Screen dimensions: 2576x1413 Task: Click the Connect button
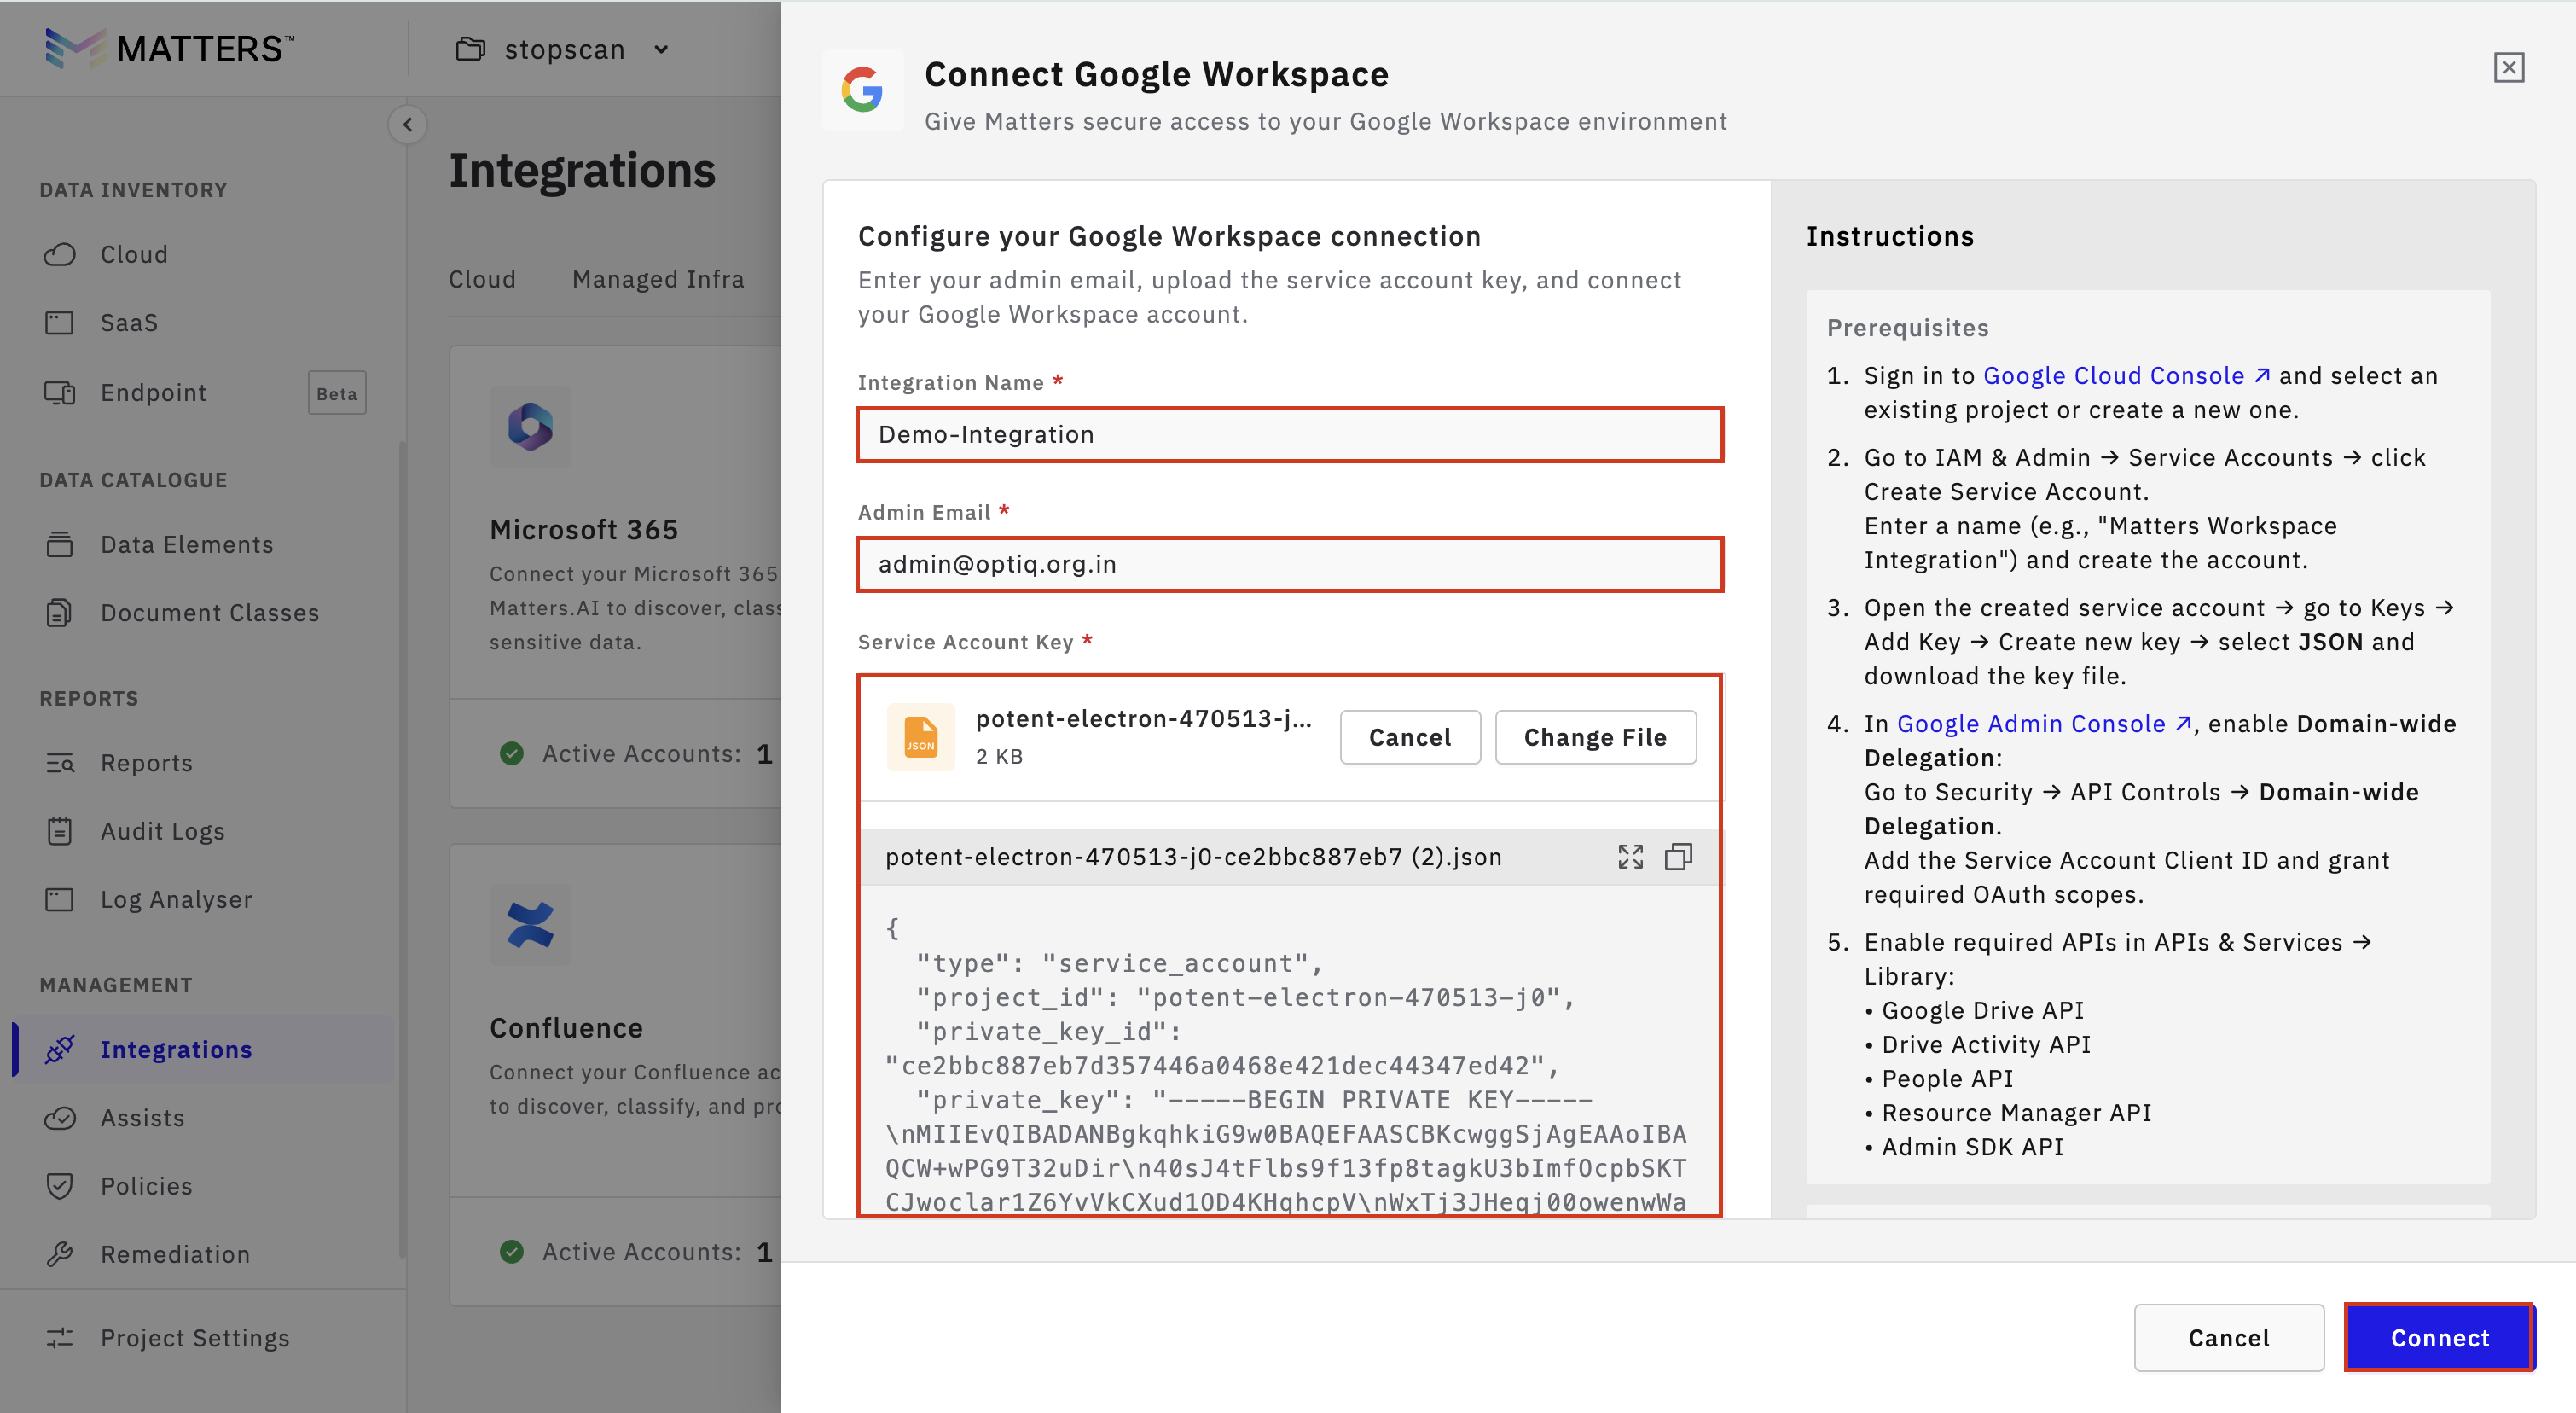pyautogui.click(x=2439, y=1337)
